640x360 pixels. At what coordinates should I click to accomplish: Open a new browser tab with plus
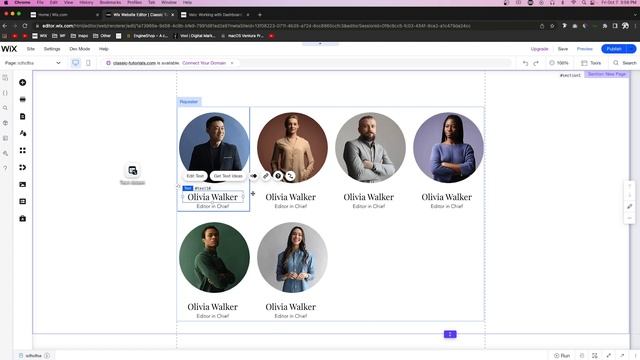(260, 15)
